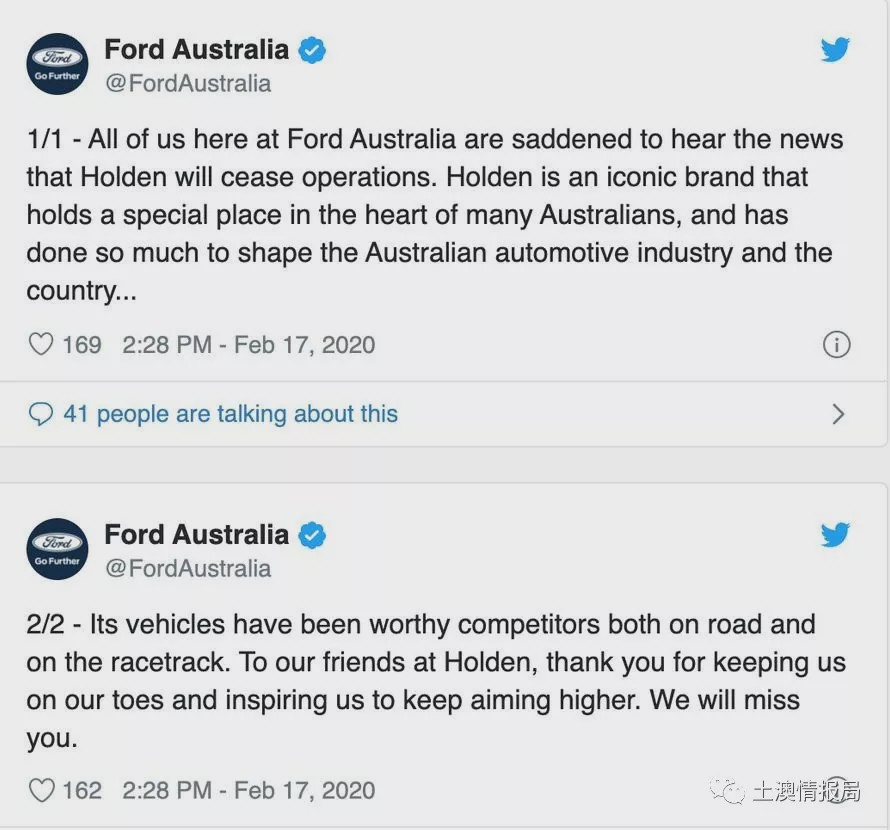Open Ford Australia profile name in first tweet
Viewport: 890px width, 830px height.
click(x=196, y=49)
